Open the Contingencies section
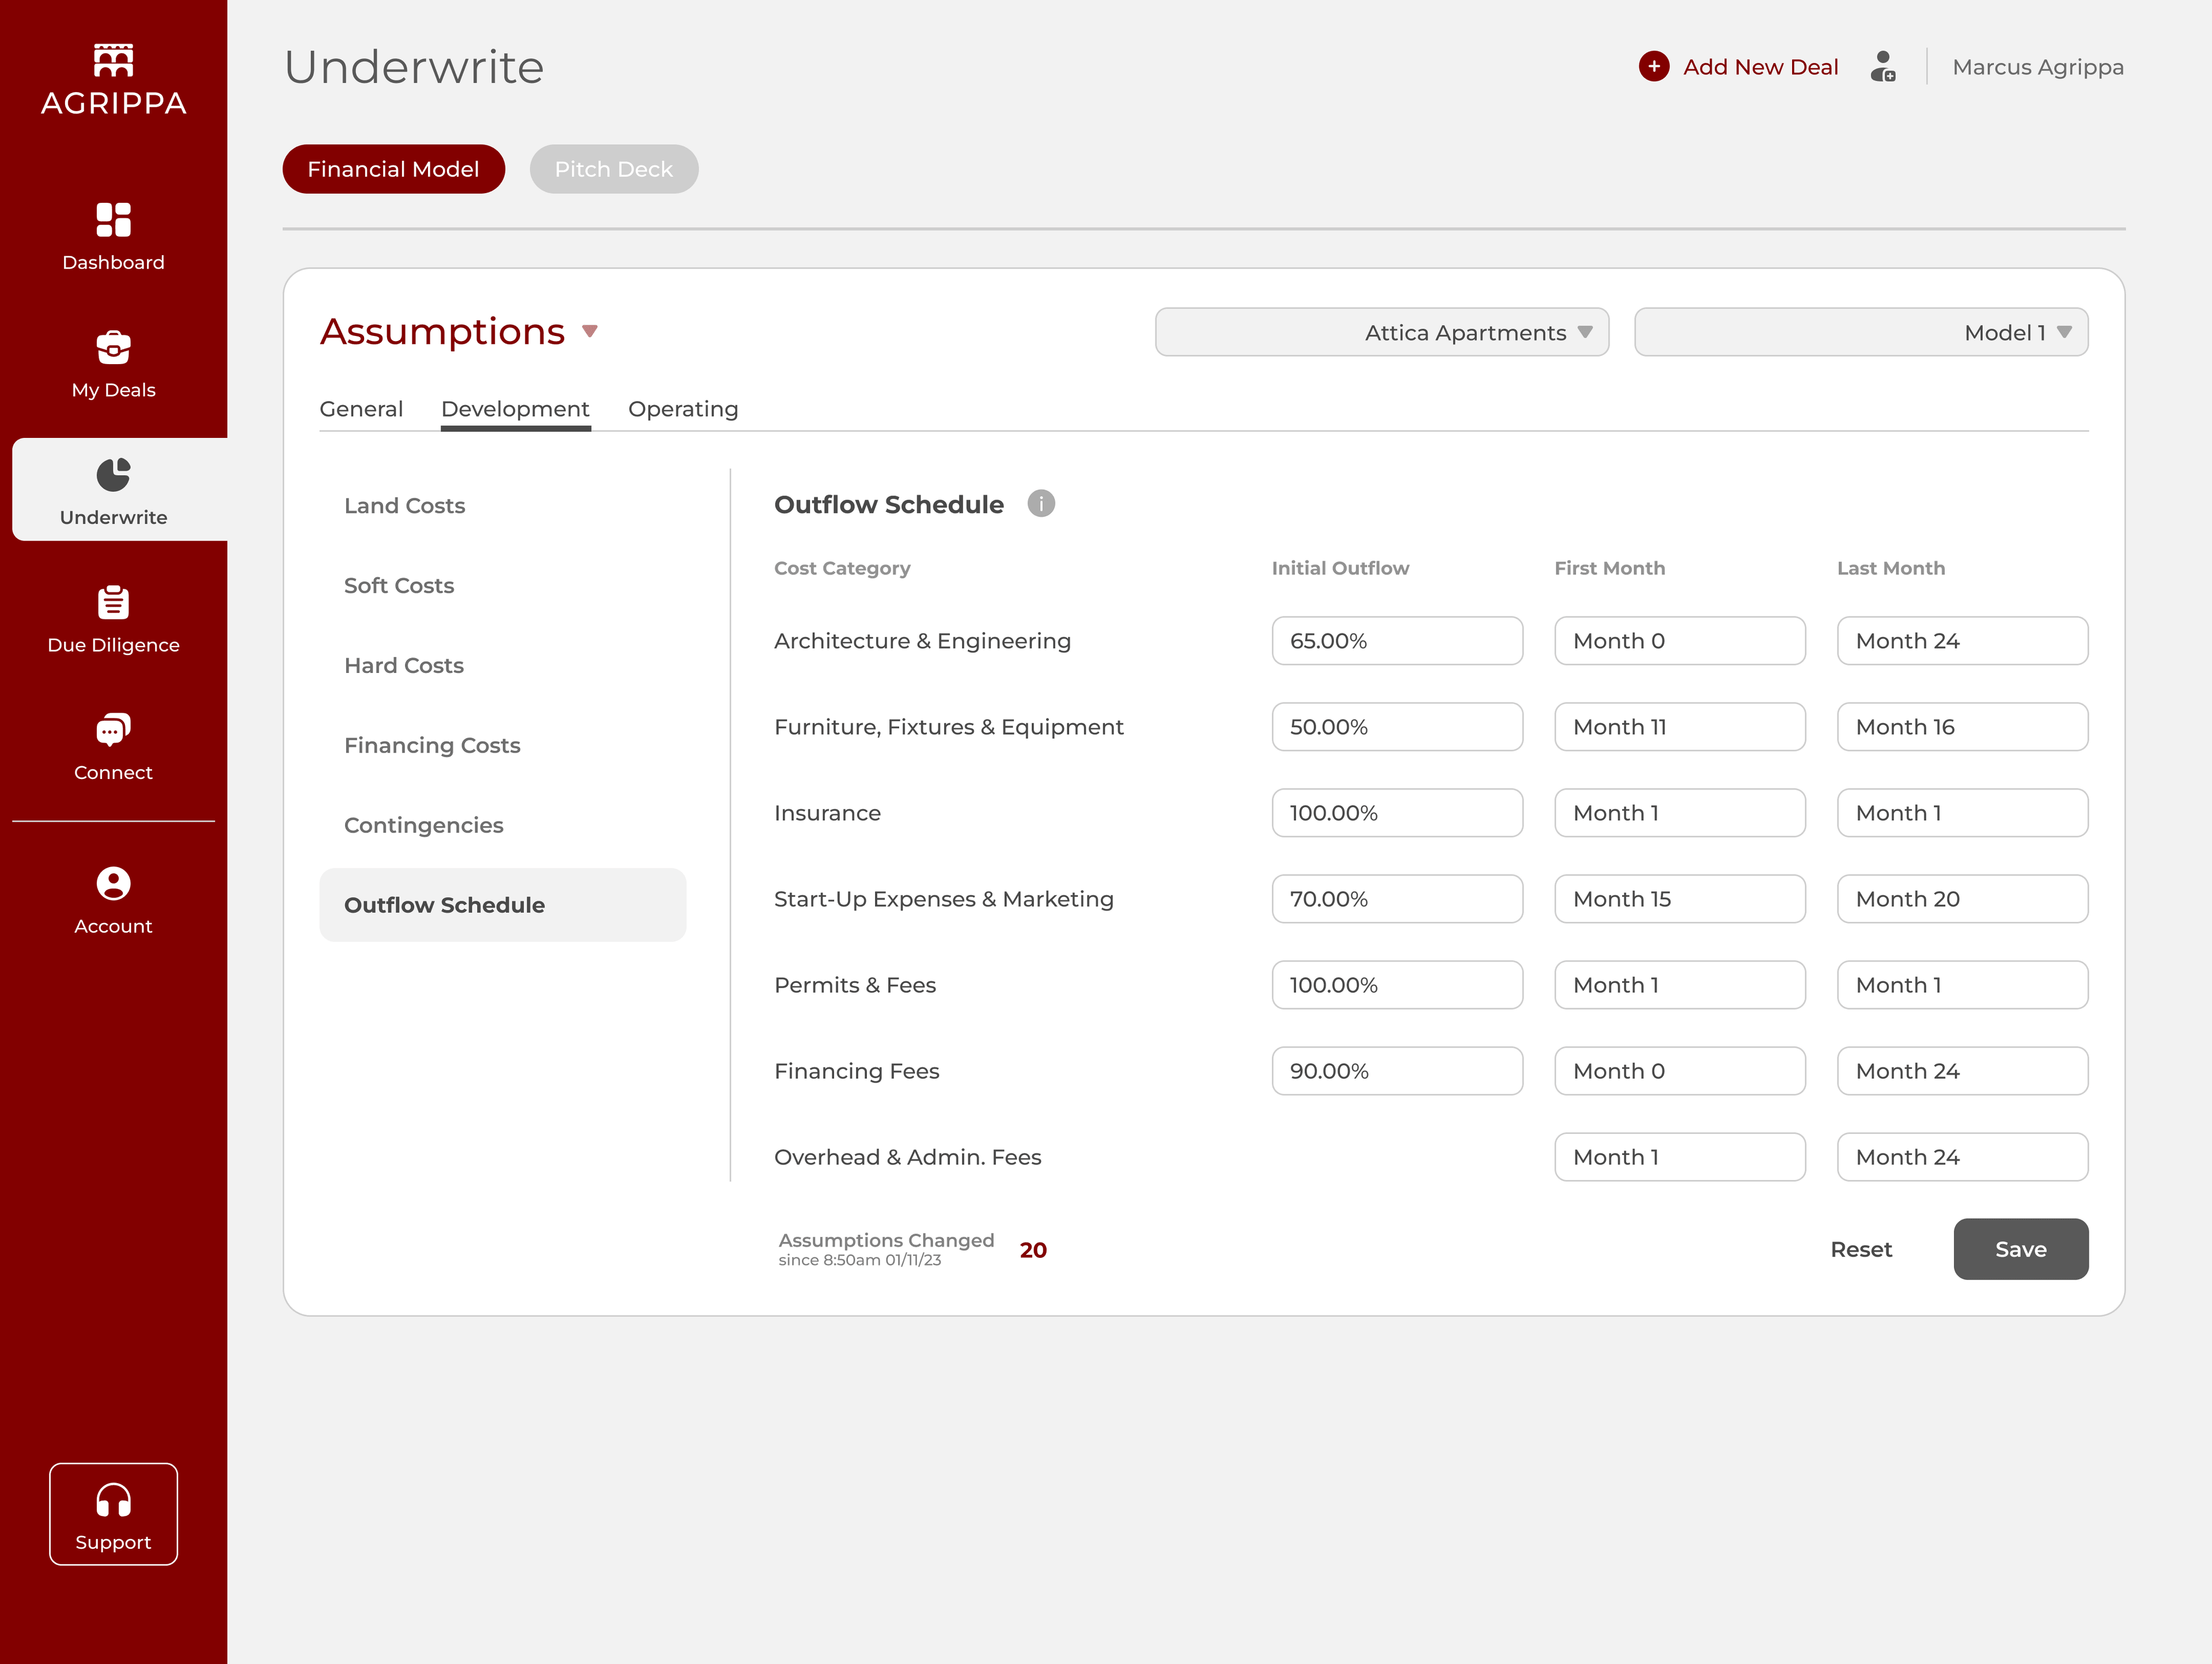This screenshot has height=1664, width=2212. pos(424,825)
